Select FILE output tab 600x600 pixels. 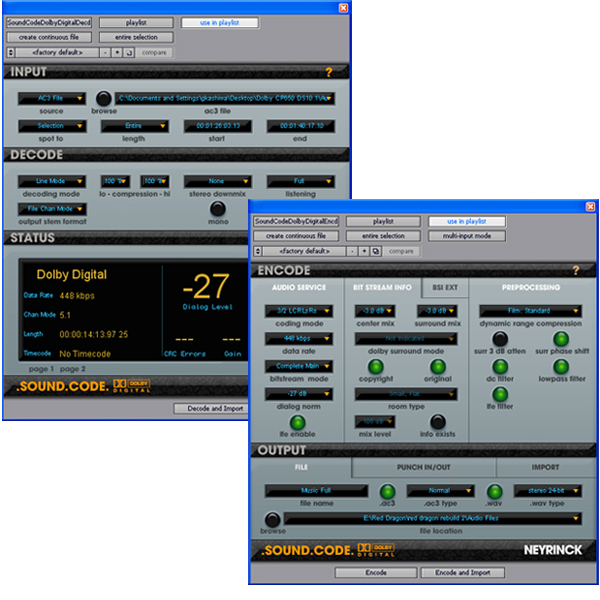tap(301, 467)
